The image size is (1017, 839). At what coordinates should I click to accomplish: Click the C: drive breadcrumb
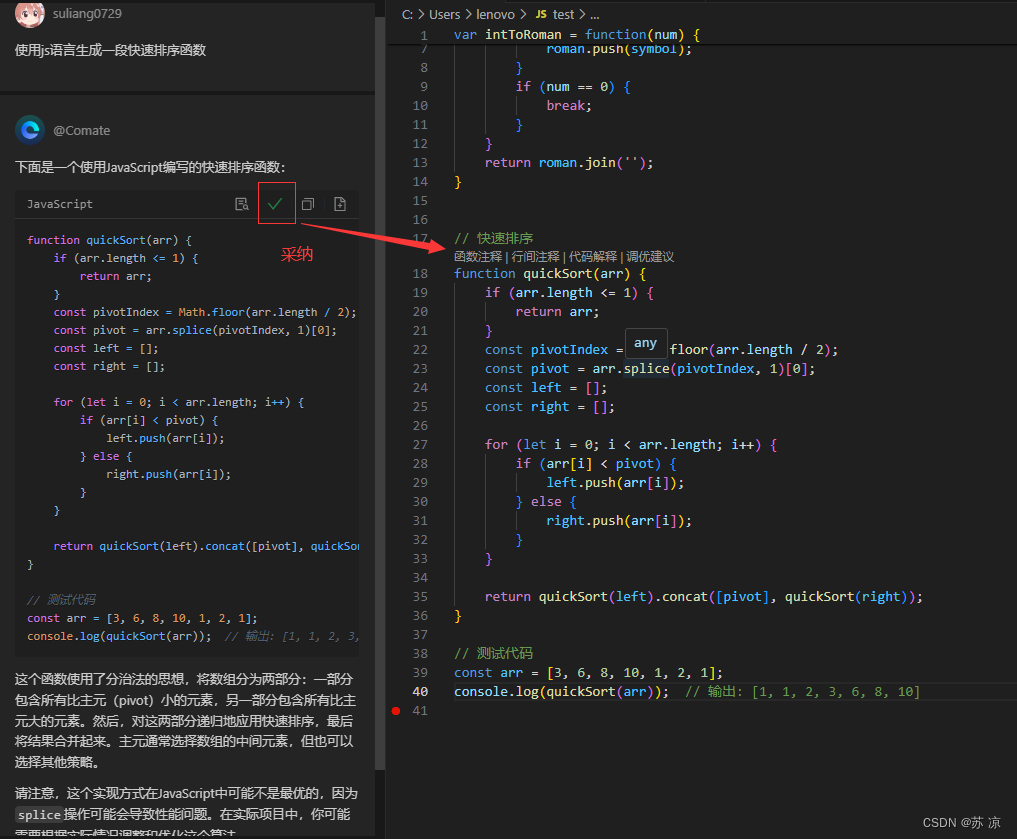click(407, 14)
